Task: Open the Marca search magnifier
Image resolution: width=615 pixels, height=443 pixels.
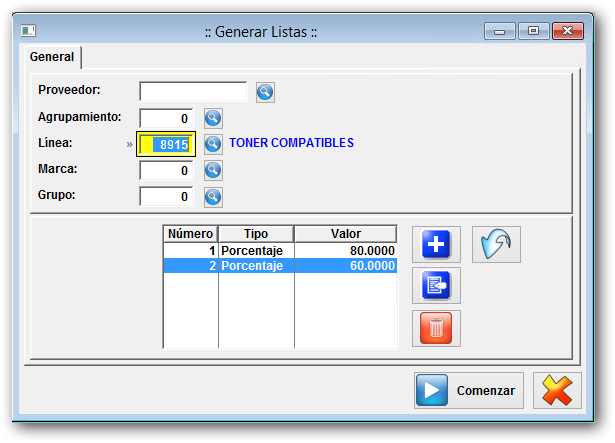Action: [213, 170]
